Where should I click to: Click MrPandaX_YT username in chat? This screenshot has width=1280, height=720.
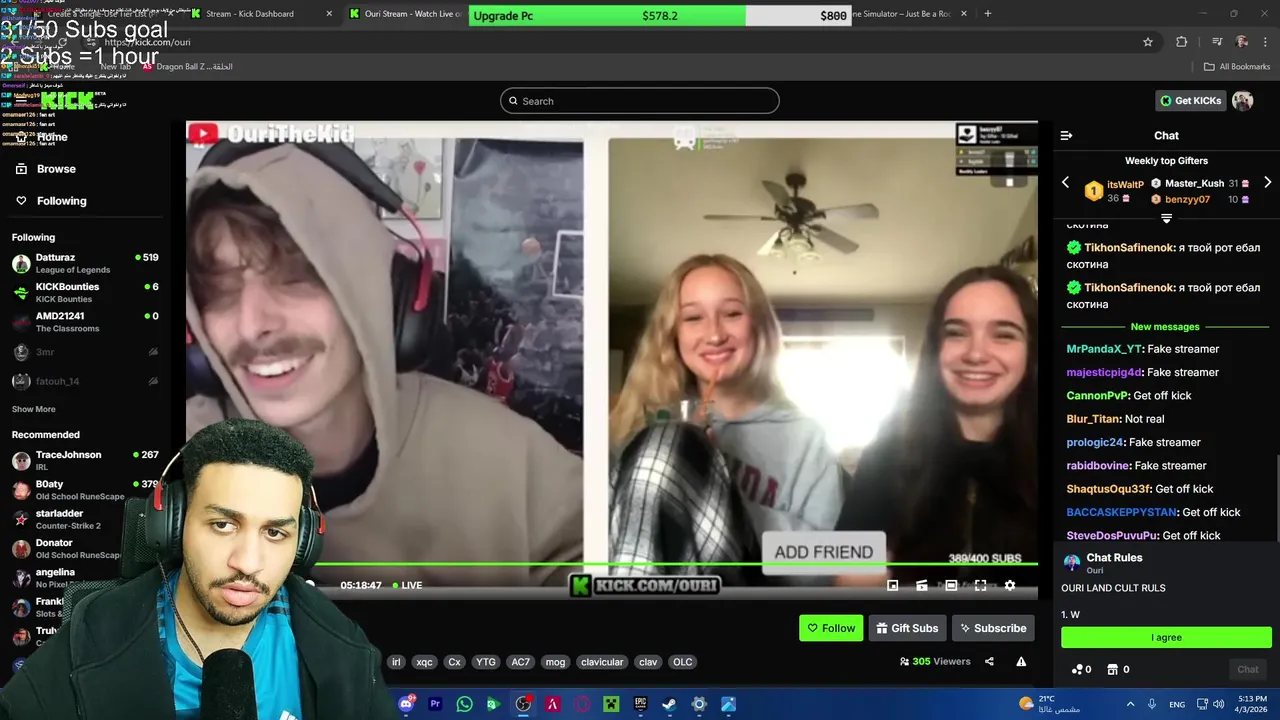[x=1104, y=349]
